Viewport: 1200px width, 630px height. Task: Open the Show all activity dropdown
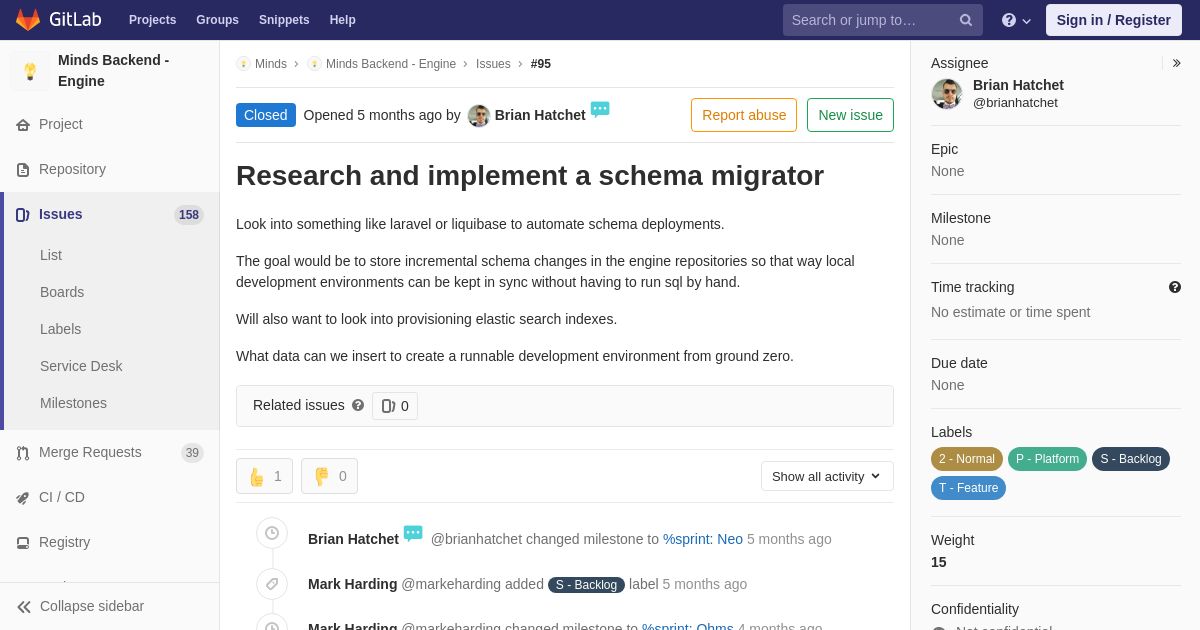point(827,476)
